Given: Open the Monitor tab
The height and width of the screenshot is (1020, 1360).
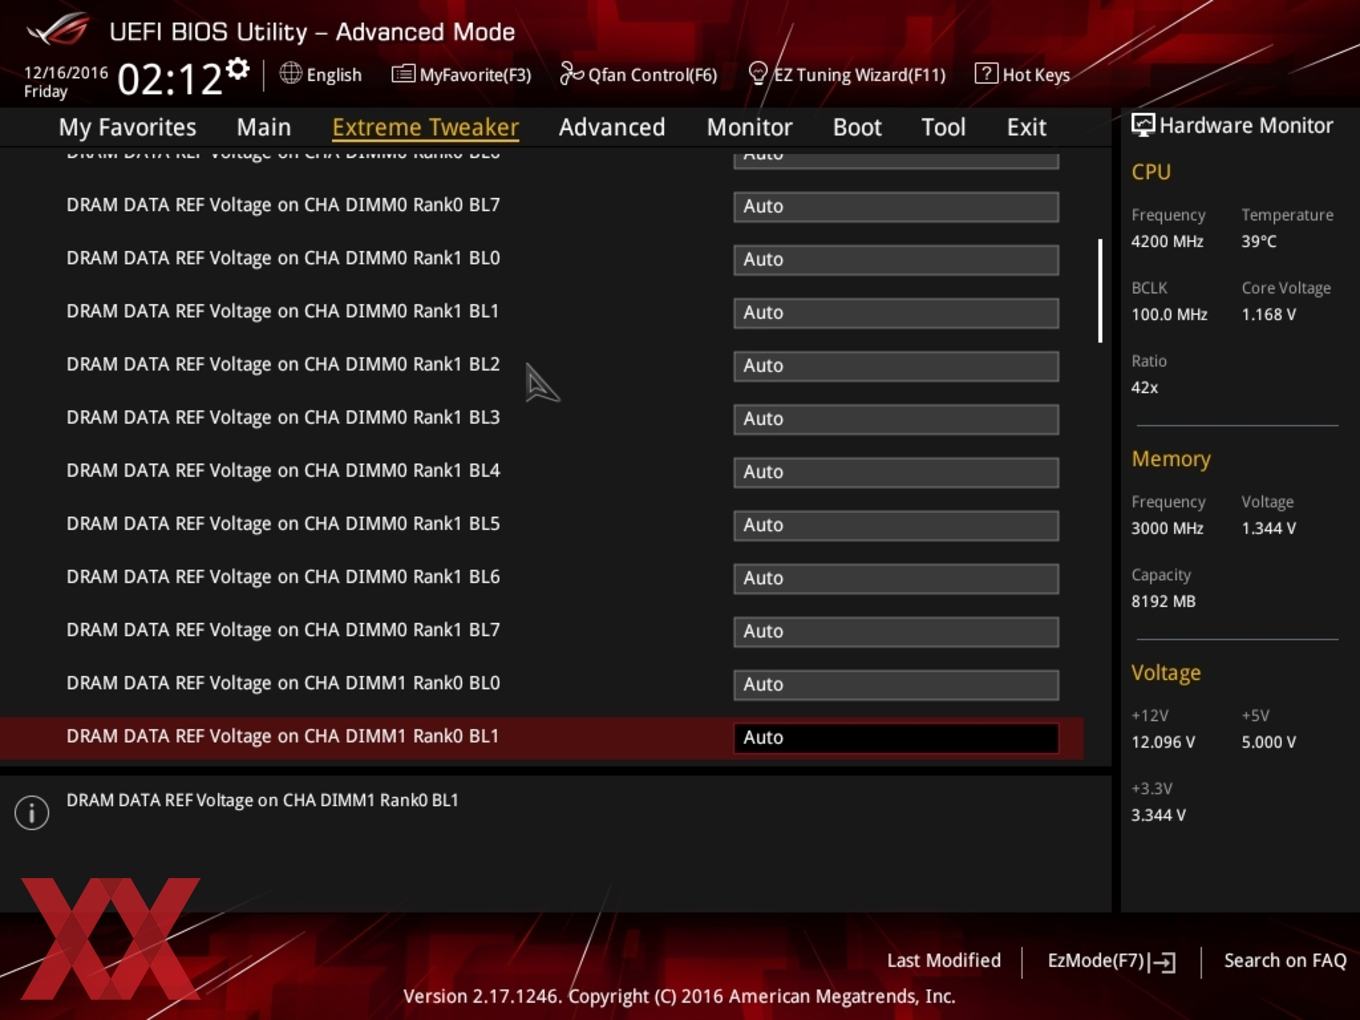Looking at the screenshot, I should 749,127.
